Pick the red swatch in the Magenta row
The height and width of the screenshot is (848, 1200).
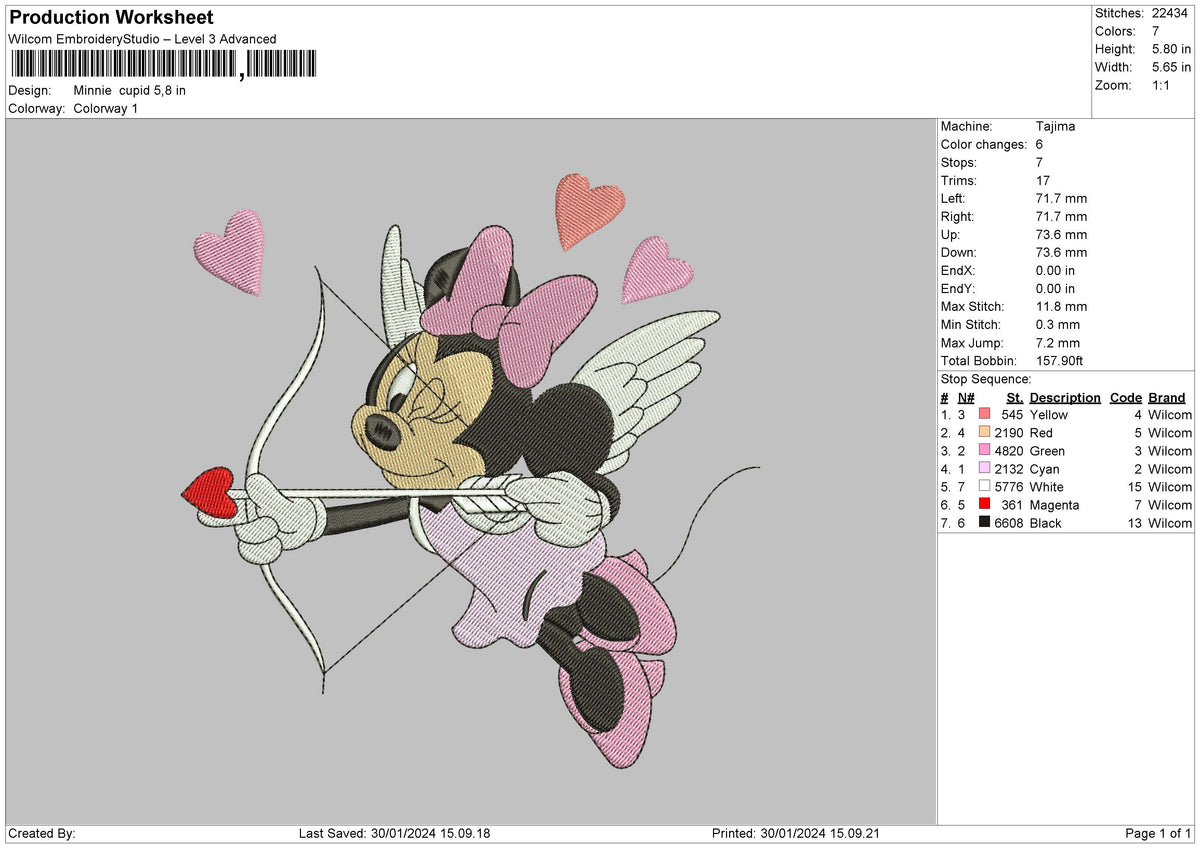[985, 504]
